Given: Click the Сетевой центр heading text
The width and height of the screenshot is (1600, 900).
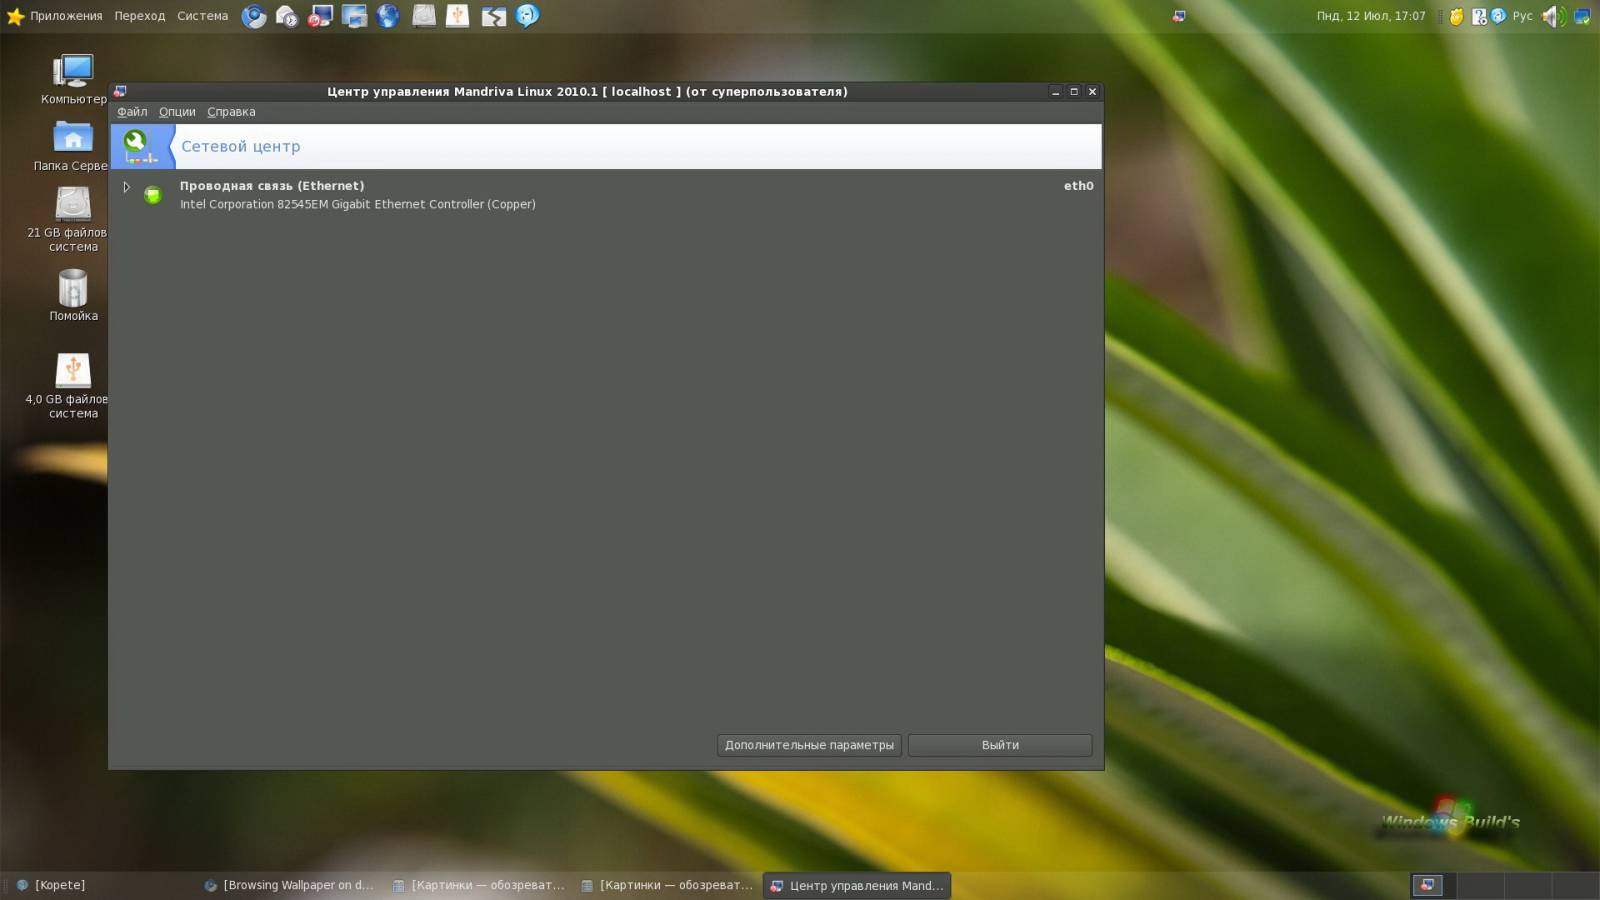Looking at the screenshot, I should click(241, 146).
